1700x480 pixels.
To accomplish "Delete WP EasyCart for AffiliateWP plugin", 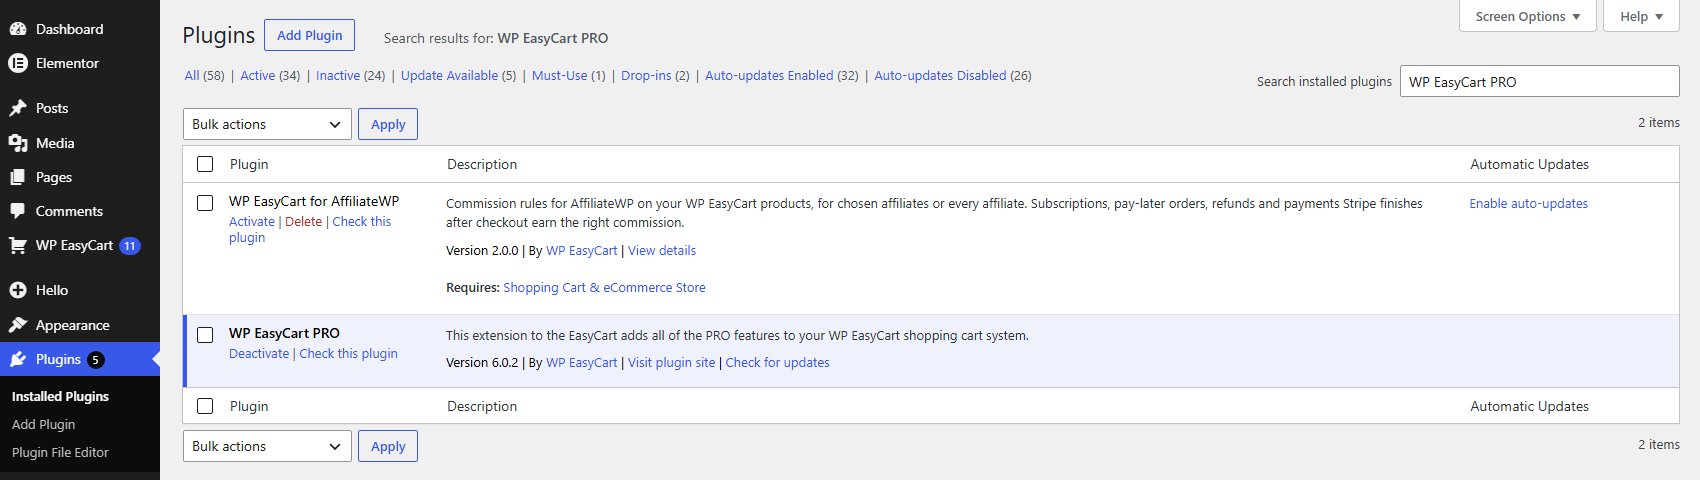I will pyautogui.click(x=303, y=222).
